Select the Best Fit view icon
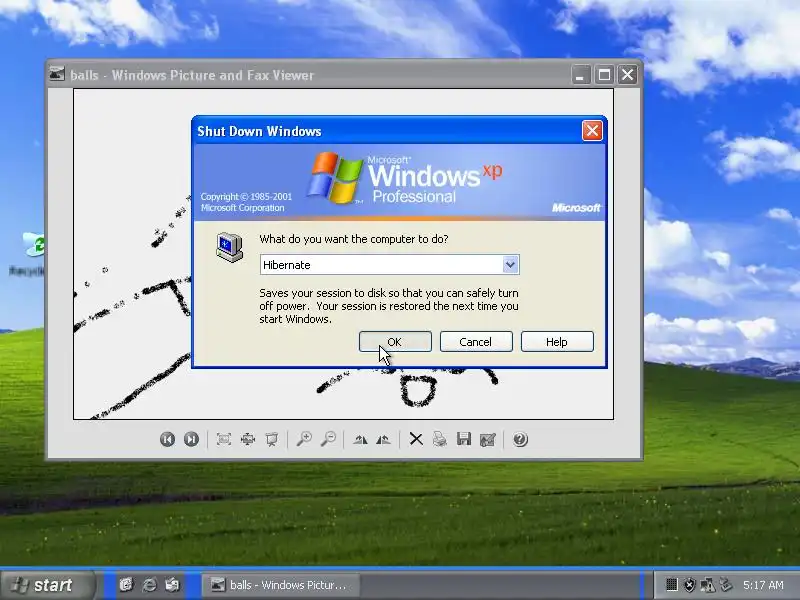Screen dimensions: 800x600 (223, 439)
